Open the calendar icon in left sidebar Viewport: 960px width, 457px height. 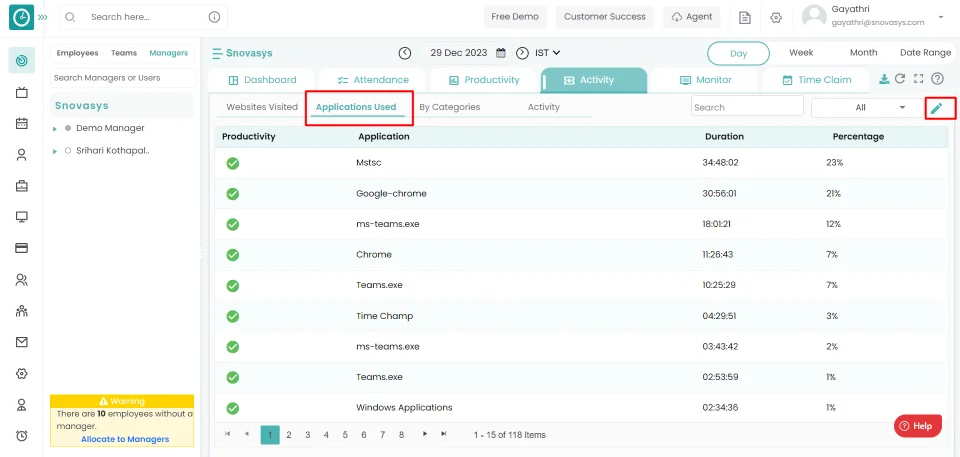(x=21, y=123)
